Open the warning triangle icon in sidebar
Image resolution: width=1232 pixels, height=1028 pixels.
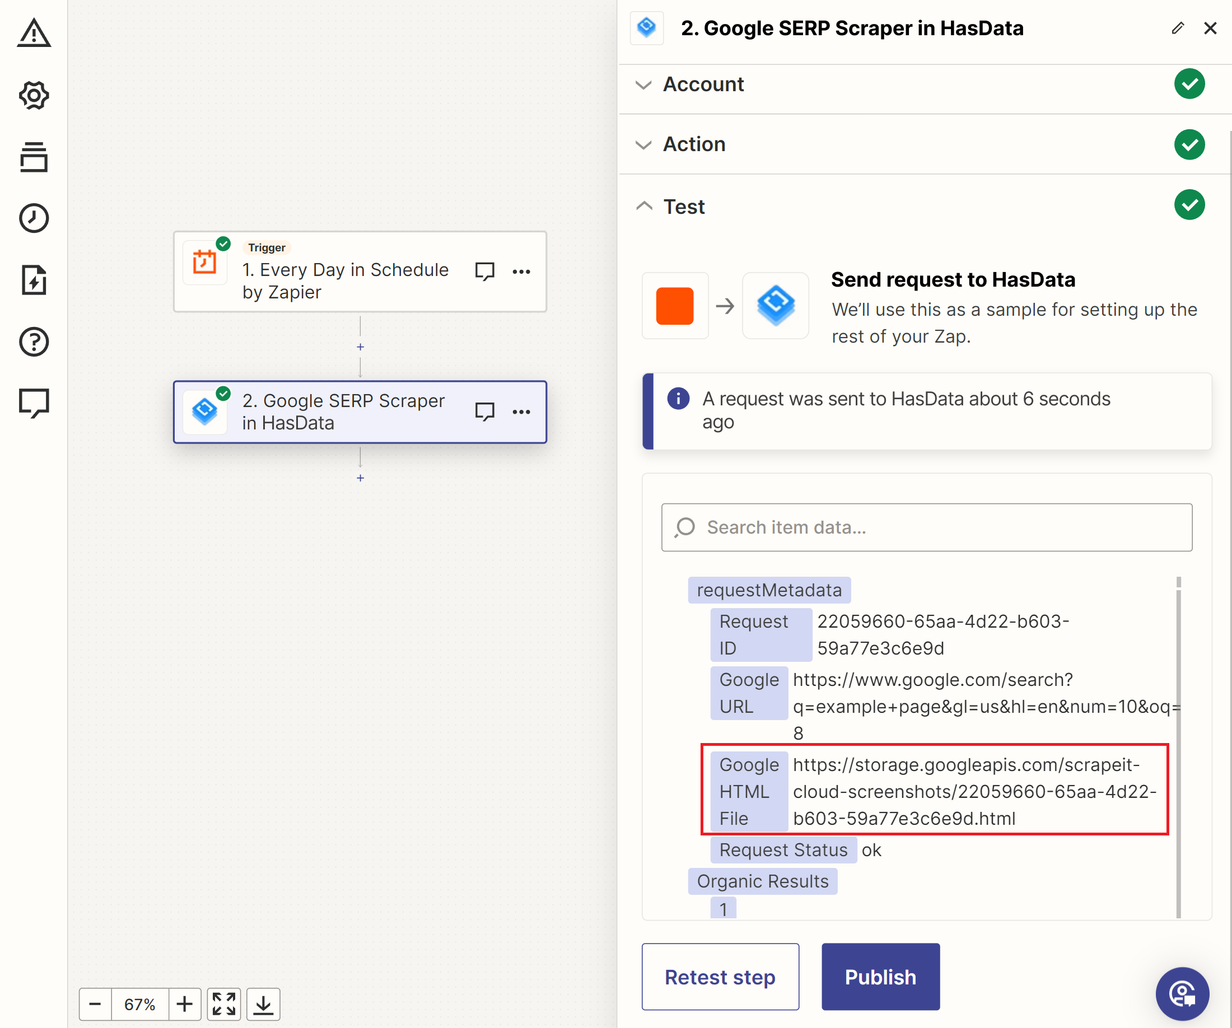[x=34, y=33]
